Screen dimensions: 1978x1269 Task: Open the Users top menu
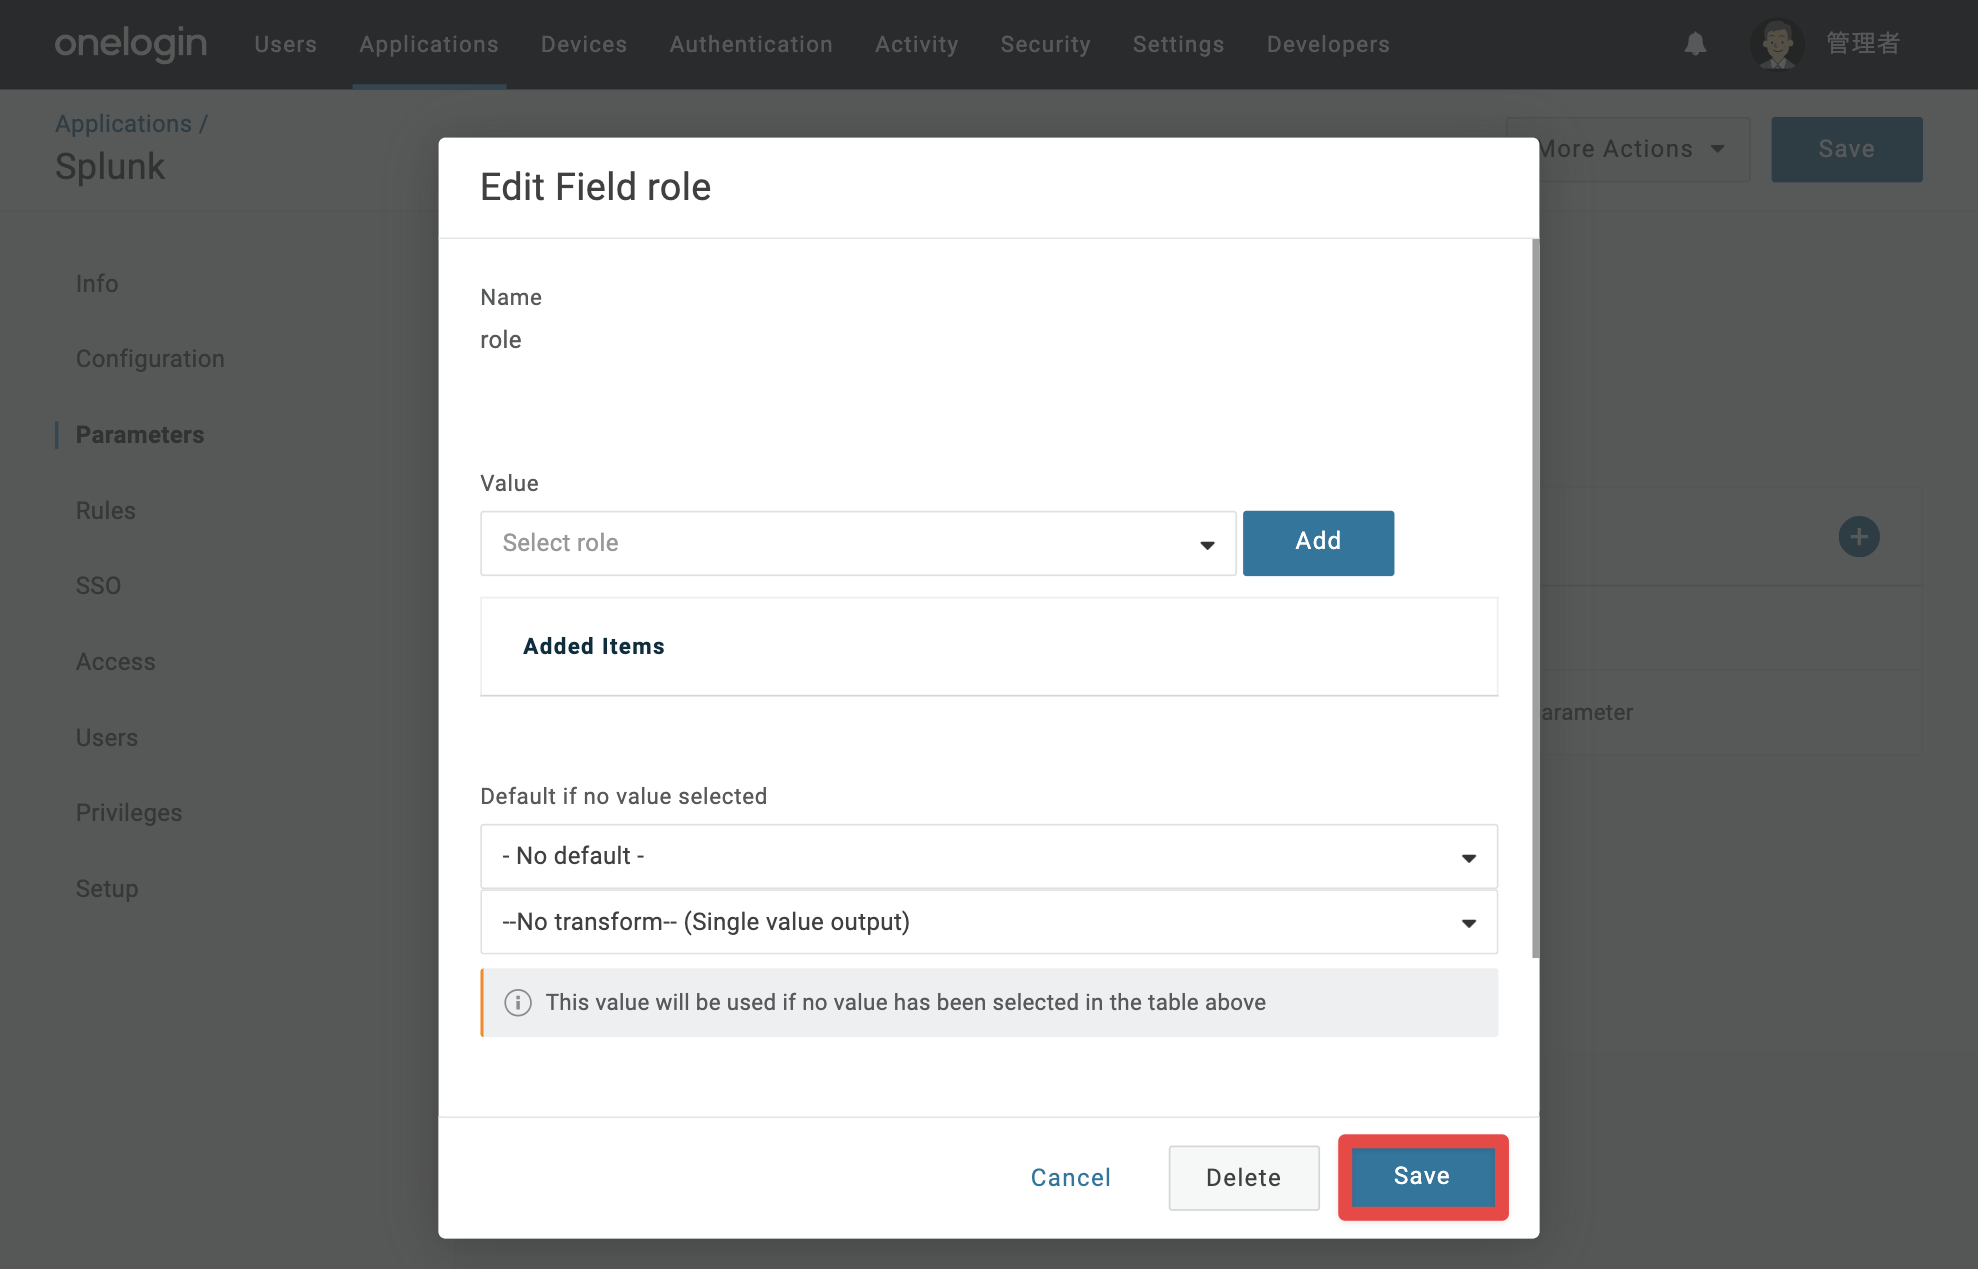pos(285,44)
